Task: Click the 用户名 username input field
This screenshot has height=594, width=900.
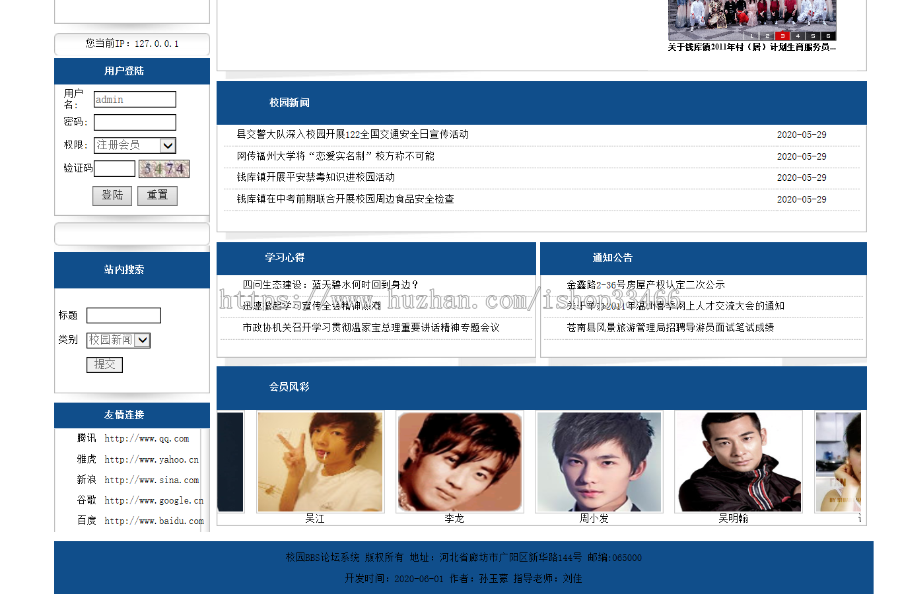Action: pos(135,99)
